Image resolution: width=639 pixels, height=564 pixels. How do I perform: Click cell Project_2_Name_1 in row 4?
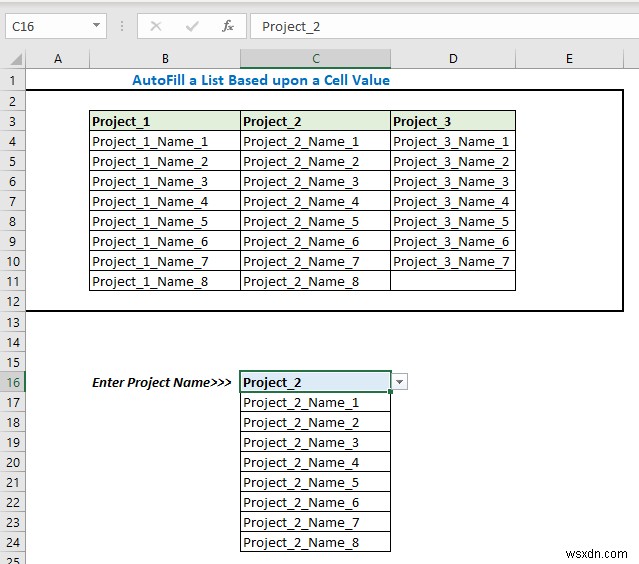click(315, 141)
